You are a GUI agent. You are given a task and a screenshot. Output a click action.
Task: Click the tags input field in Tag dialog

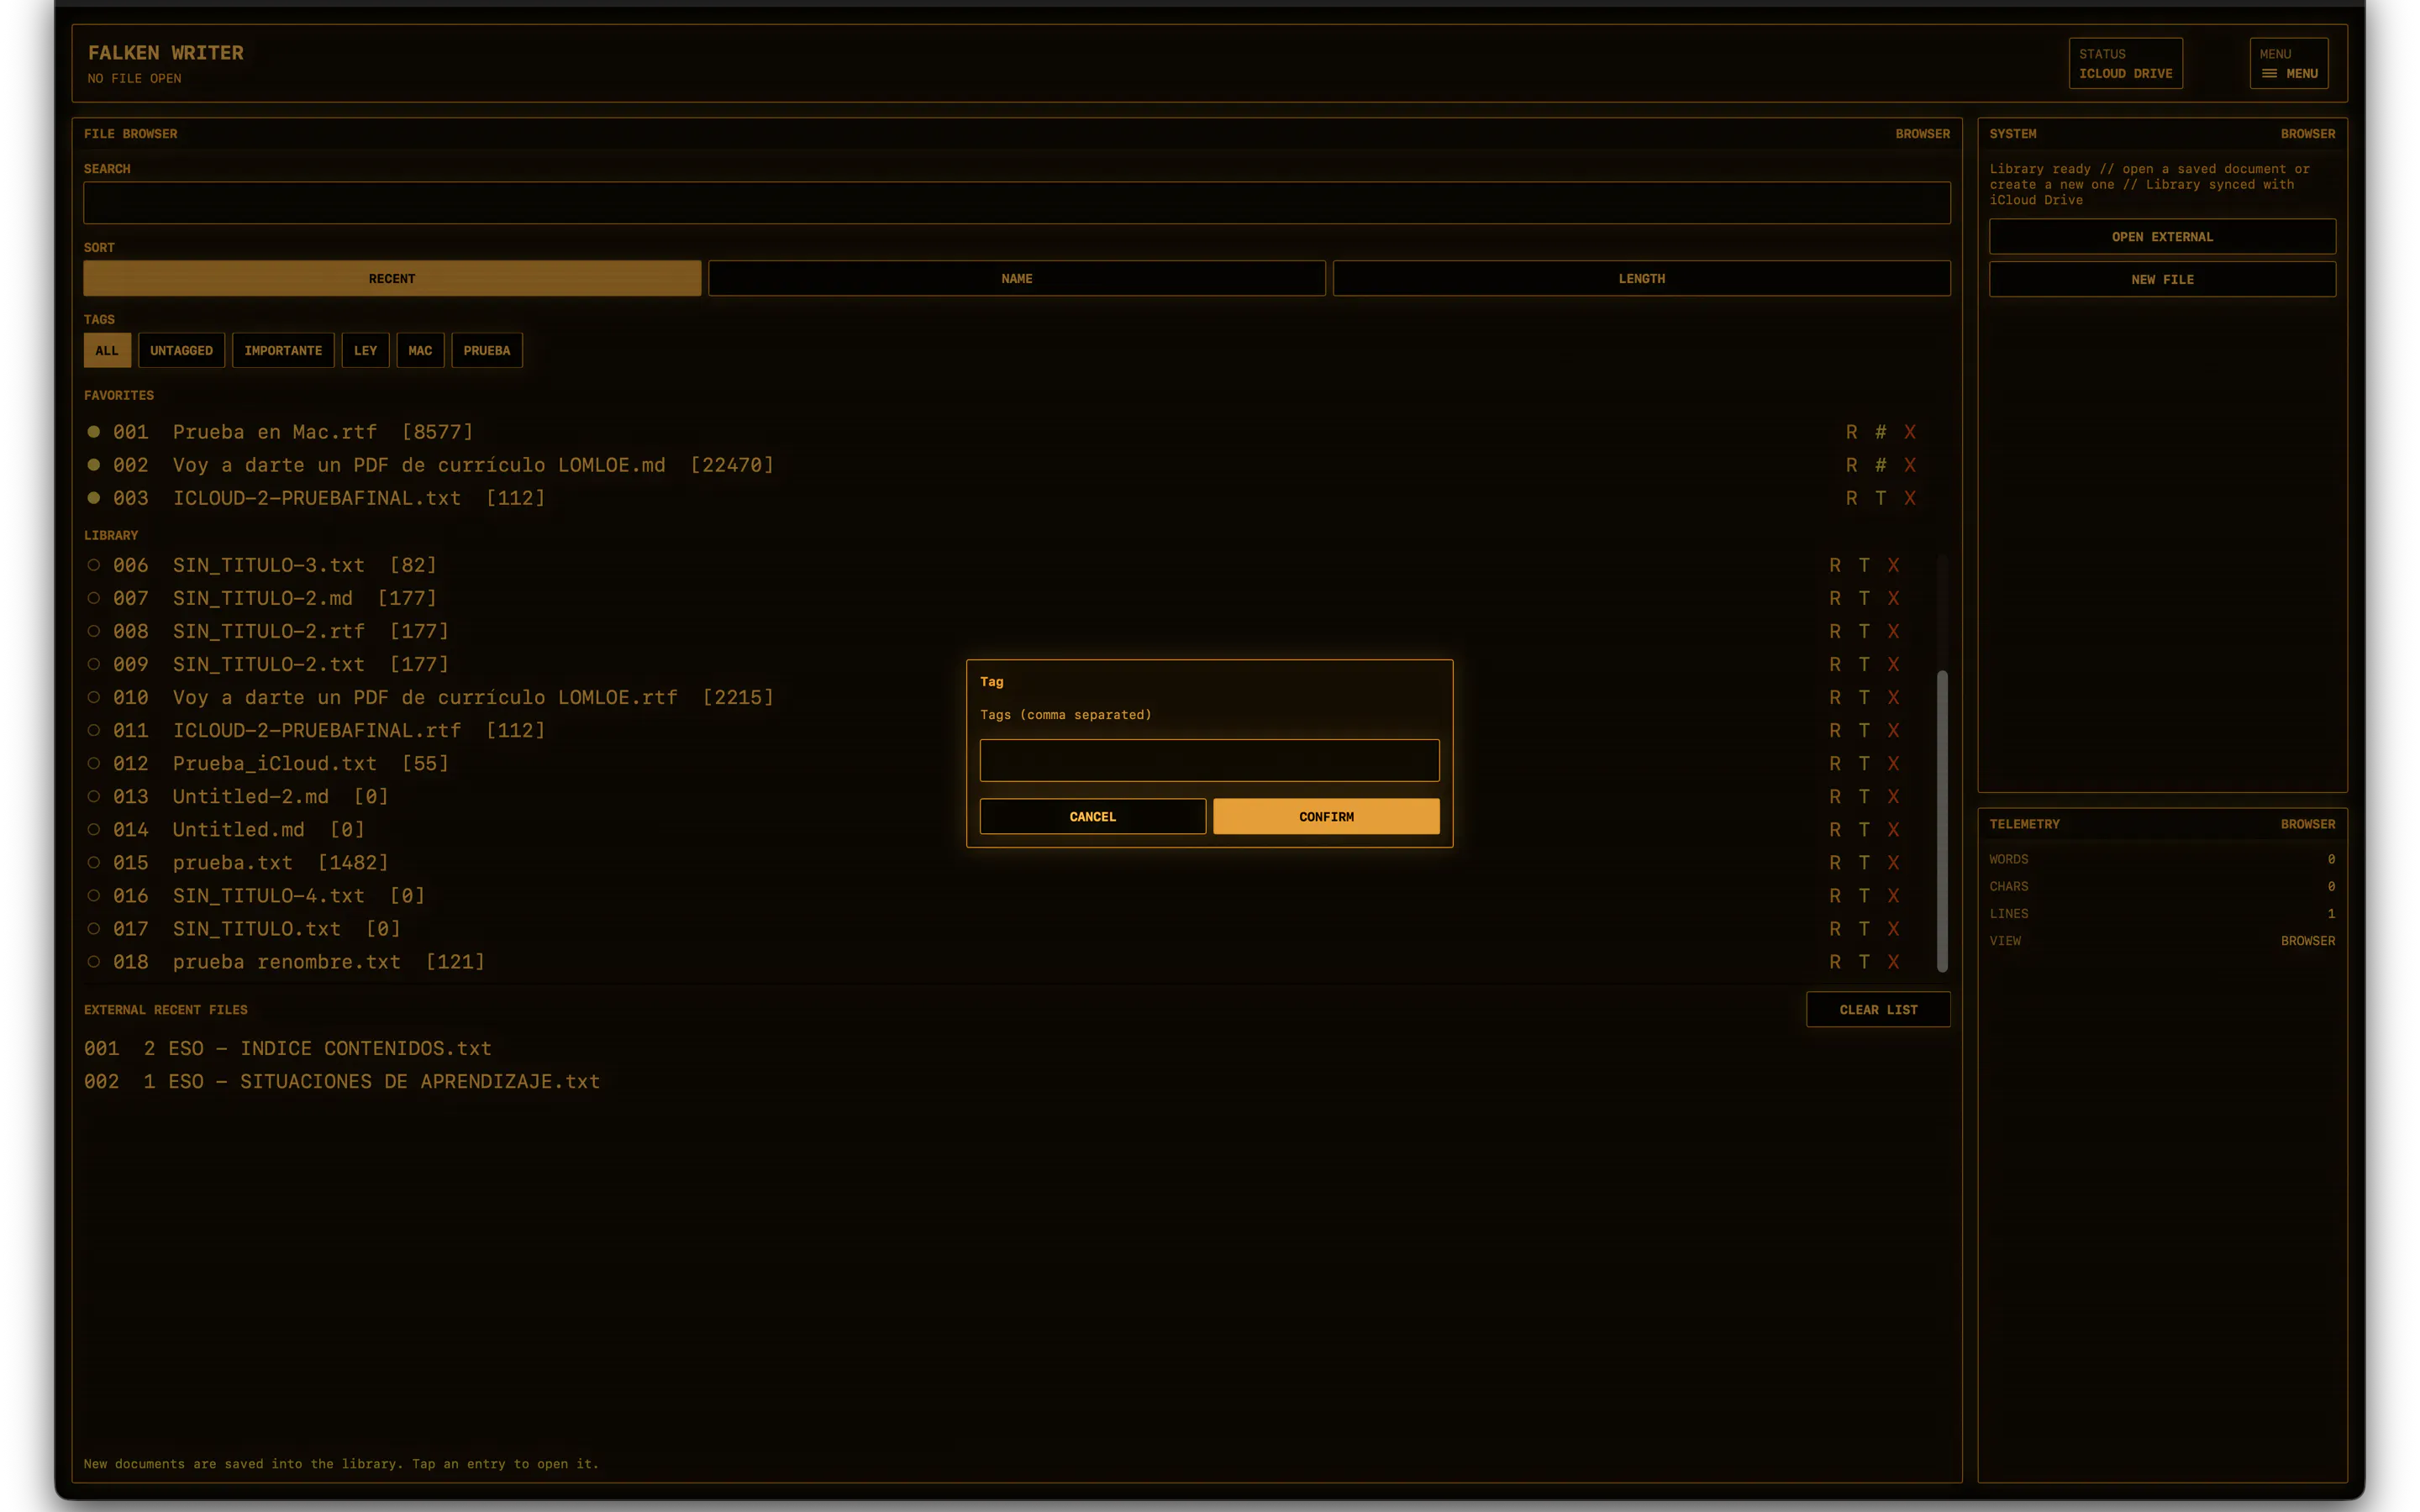tap(1209, 760)
